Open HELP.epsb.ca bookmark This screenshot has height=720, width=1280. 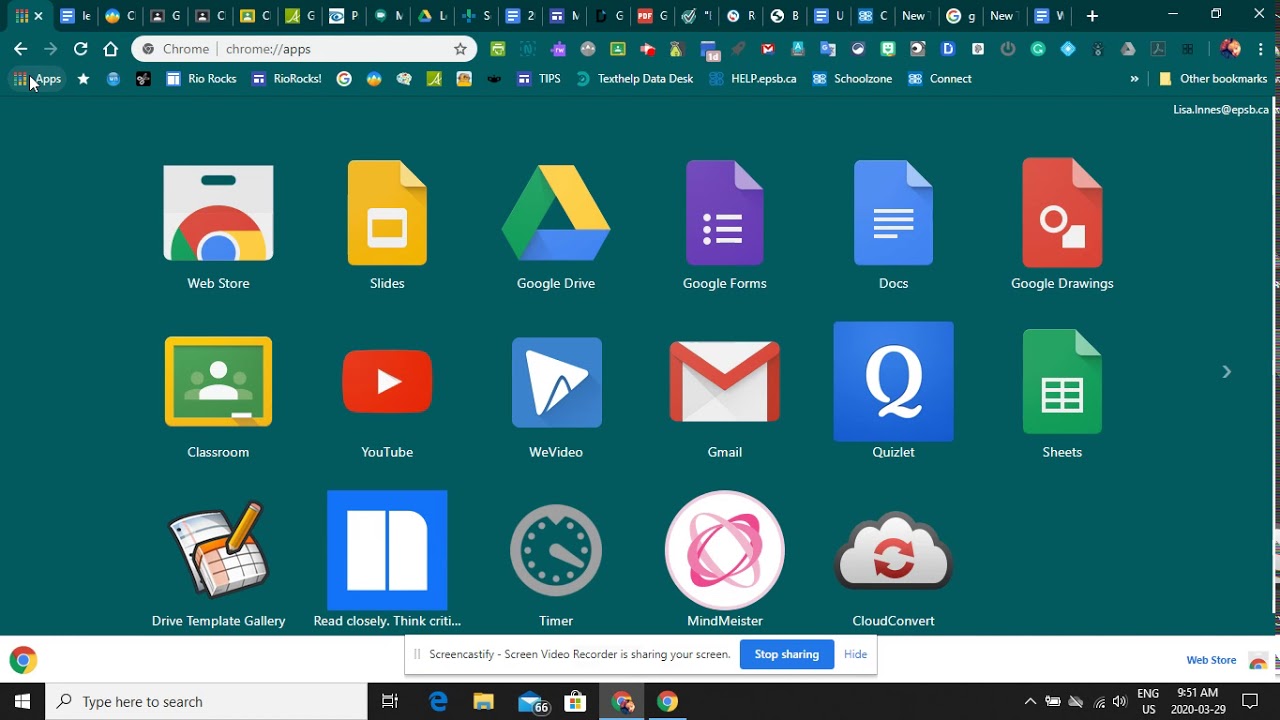coord(752,79)
